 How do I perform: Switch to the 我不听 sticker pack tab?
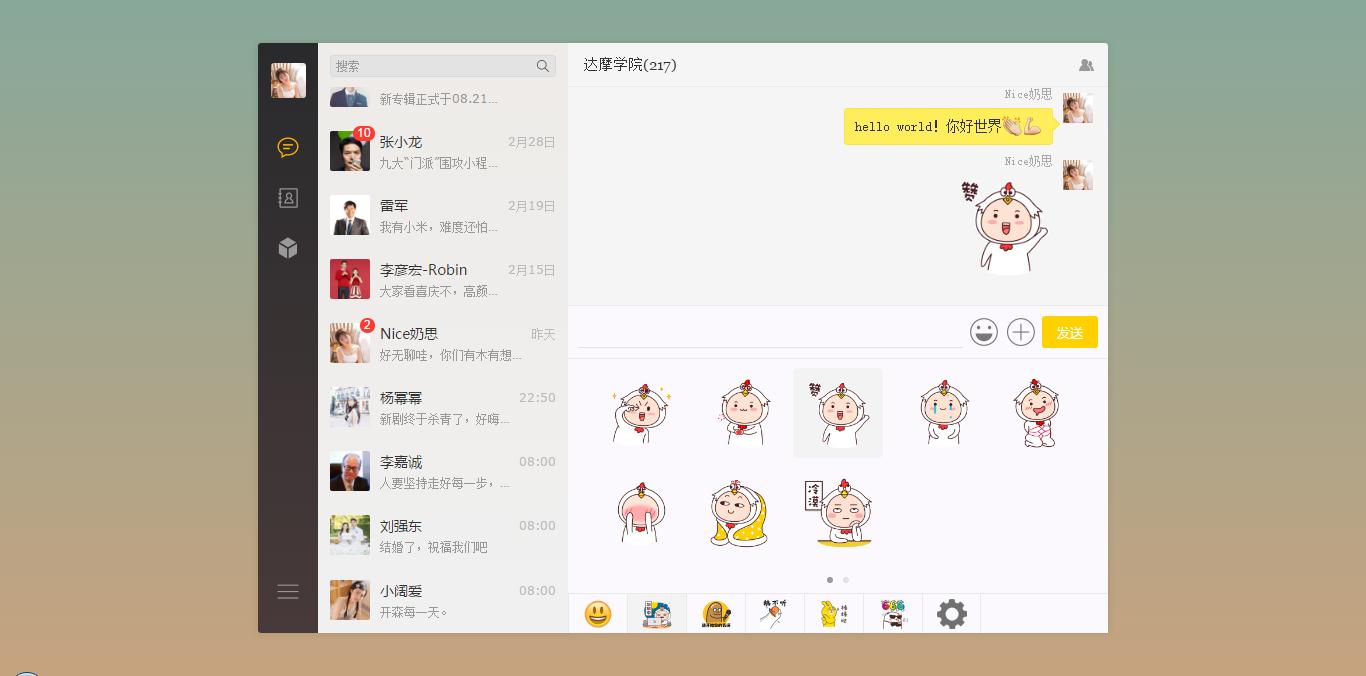[x=775, y=613]
